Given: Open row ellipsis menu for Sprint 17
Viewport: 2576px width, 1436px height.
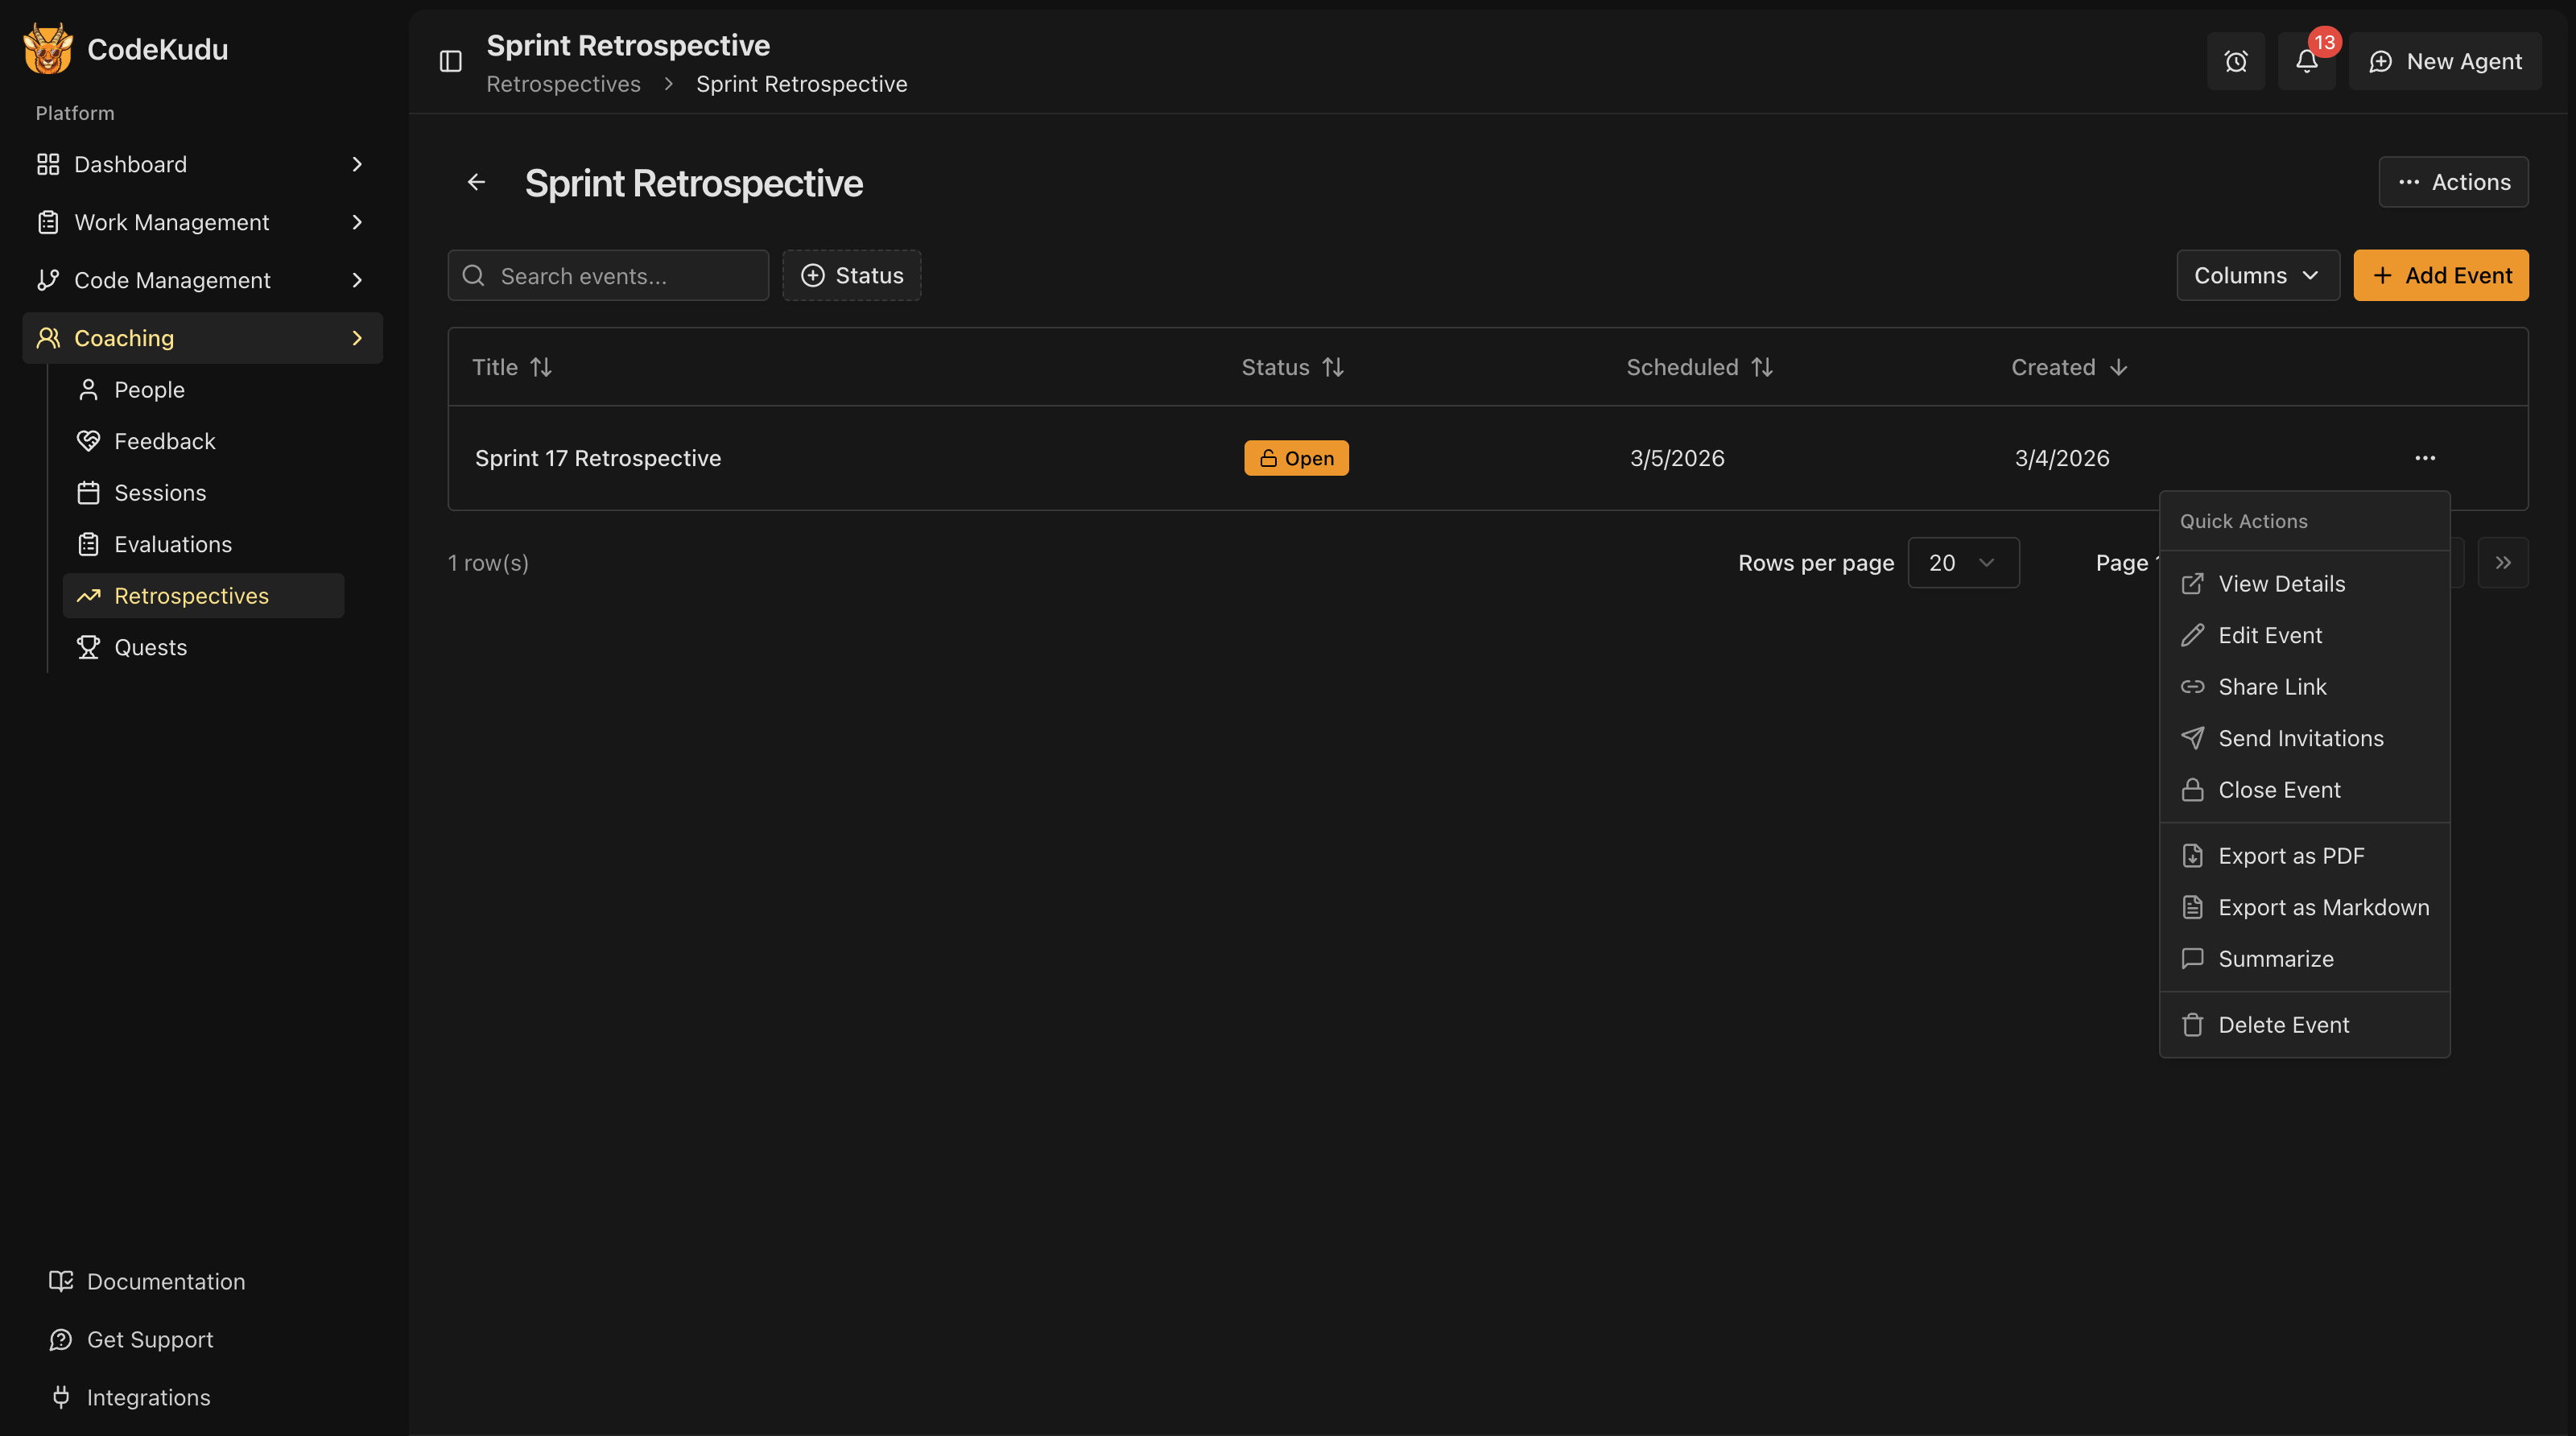Looking at the screenshot, I should click(x=2424, y=458).
